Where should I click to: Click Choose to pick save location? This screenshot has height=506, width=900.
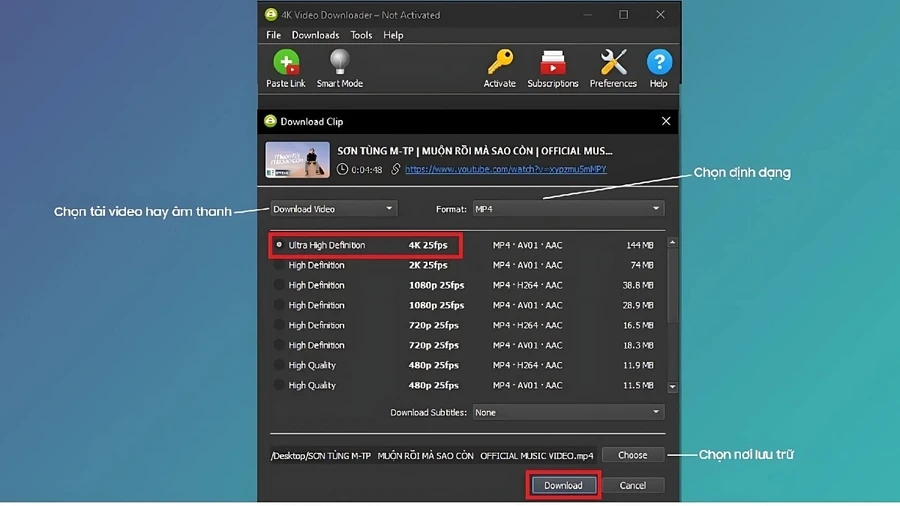coord(633,455)
